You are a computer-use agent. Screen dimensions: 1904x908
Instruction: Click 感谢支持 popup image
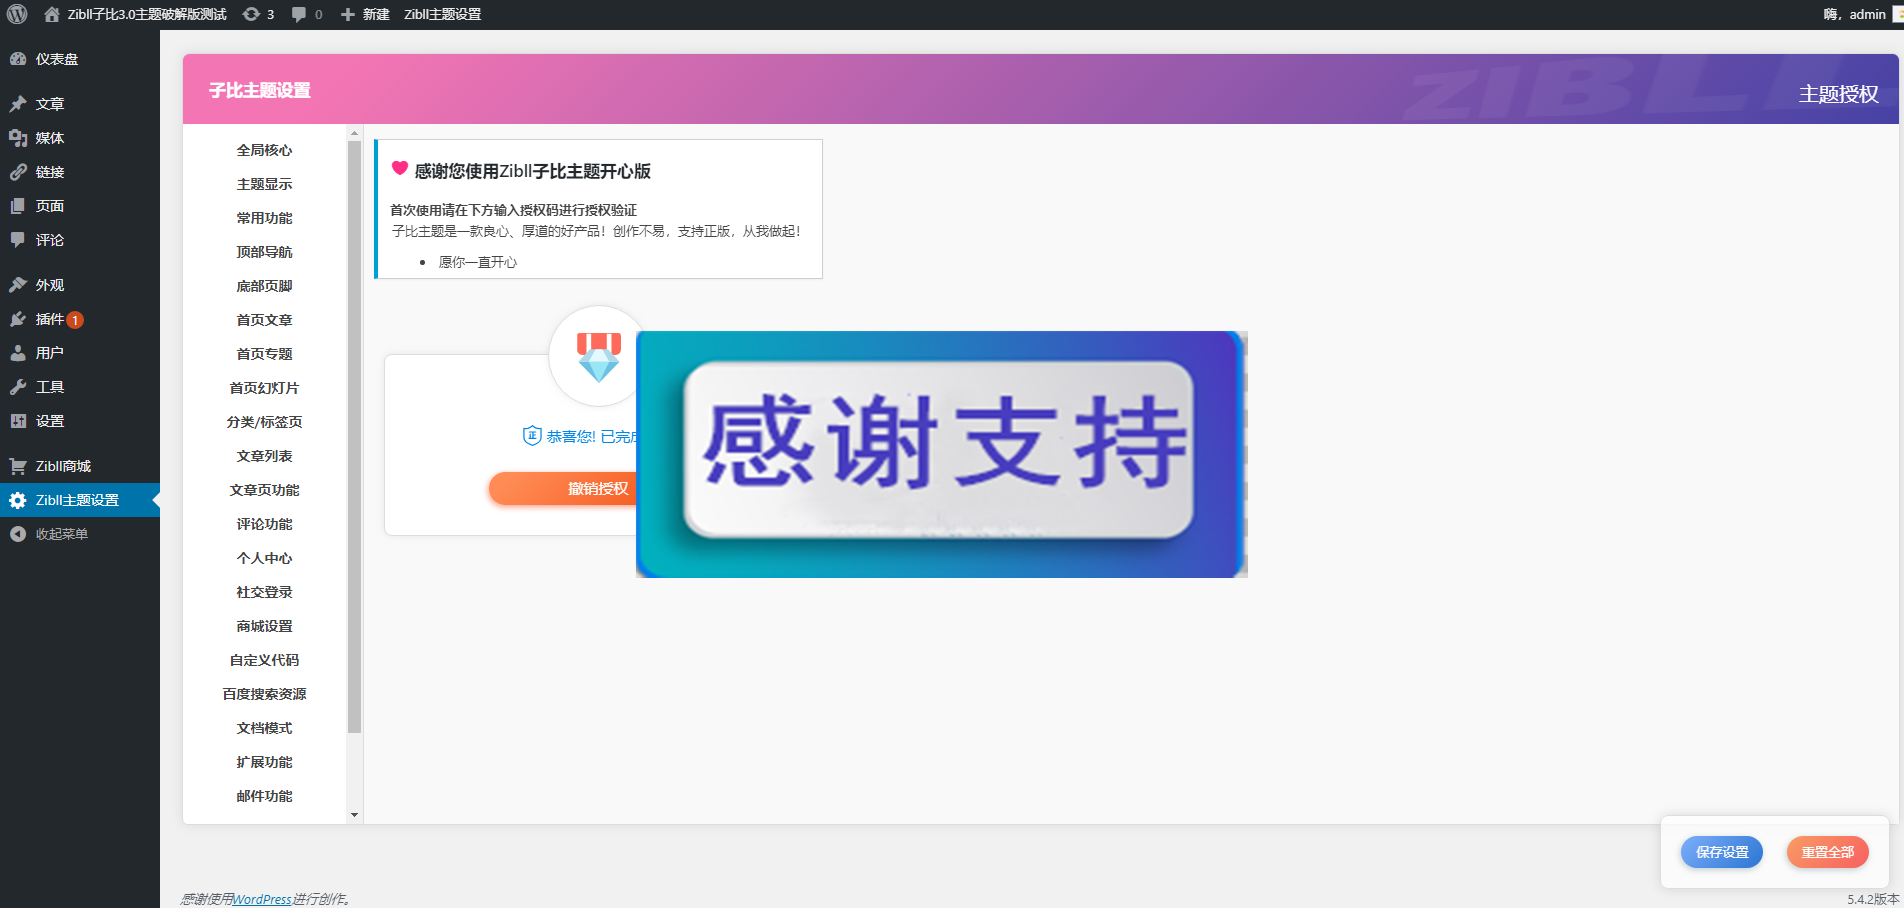[x=942, y=454]
